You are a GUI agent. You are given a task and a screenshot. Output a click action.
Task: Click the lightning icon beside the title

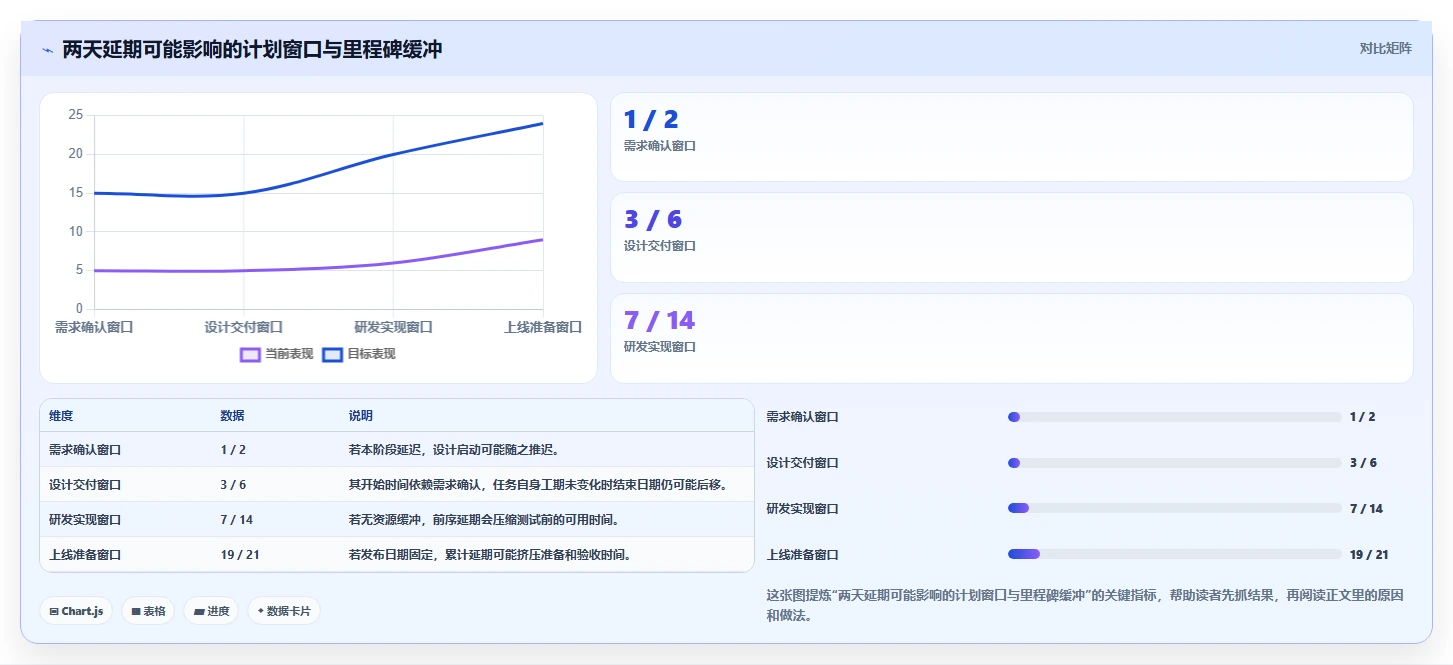pyautogui.click(x=47, y=50)
